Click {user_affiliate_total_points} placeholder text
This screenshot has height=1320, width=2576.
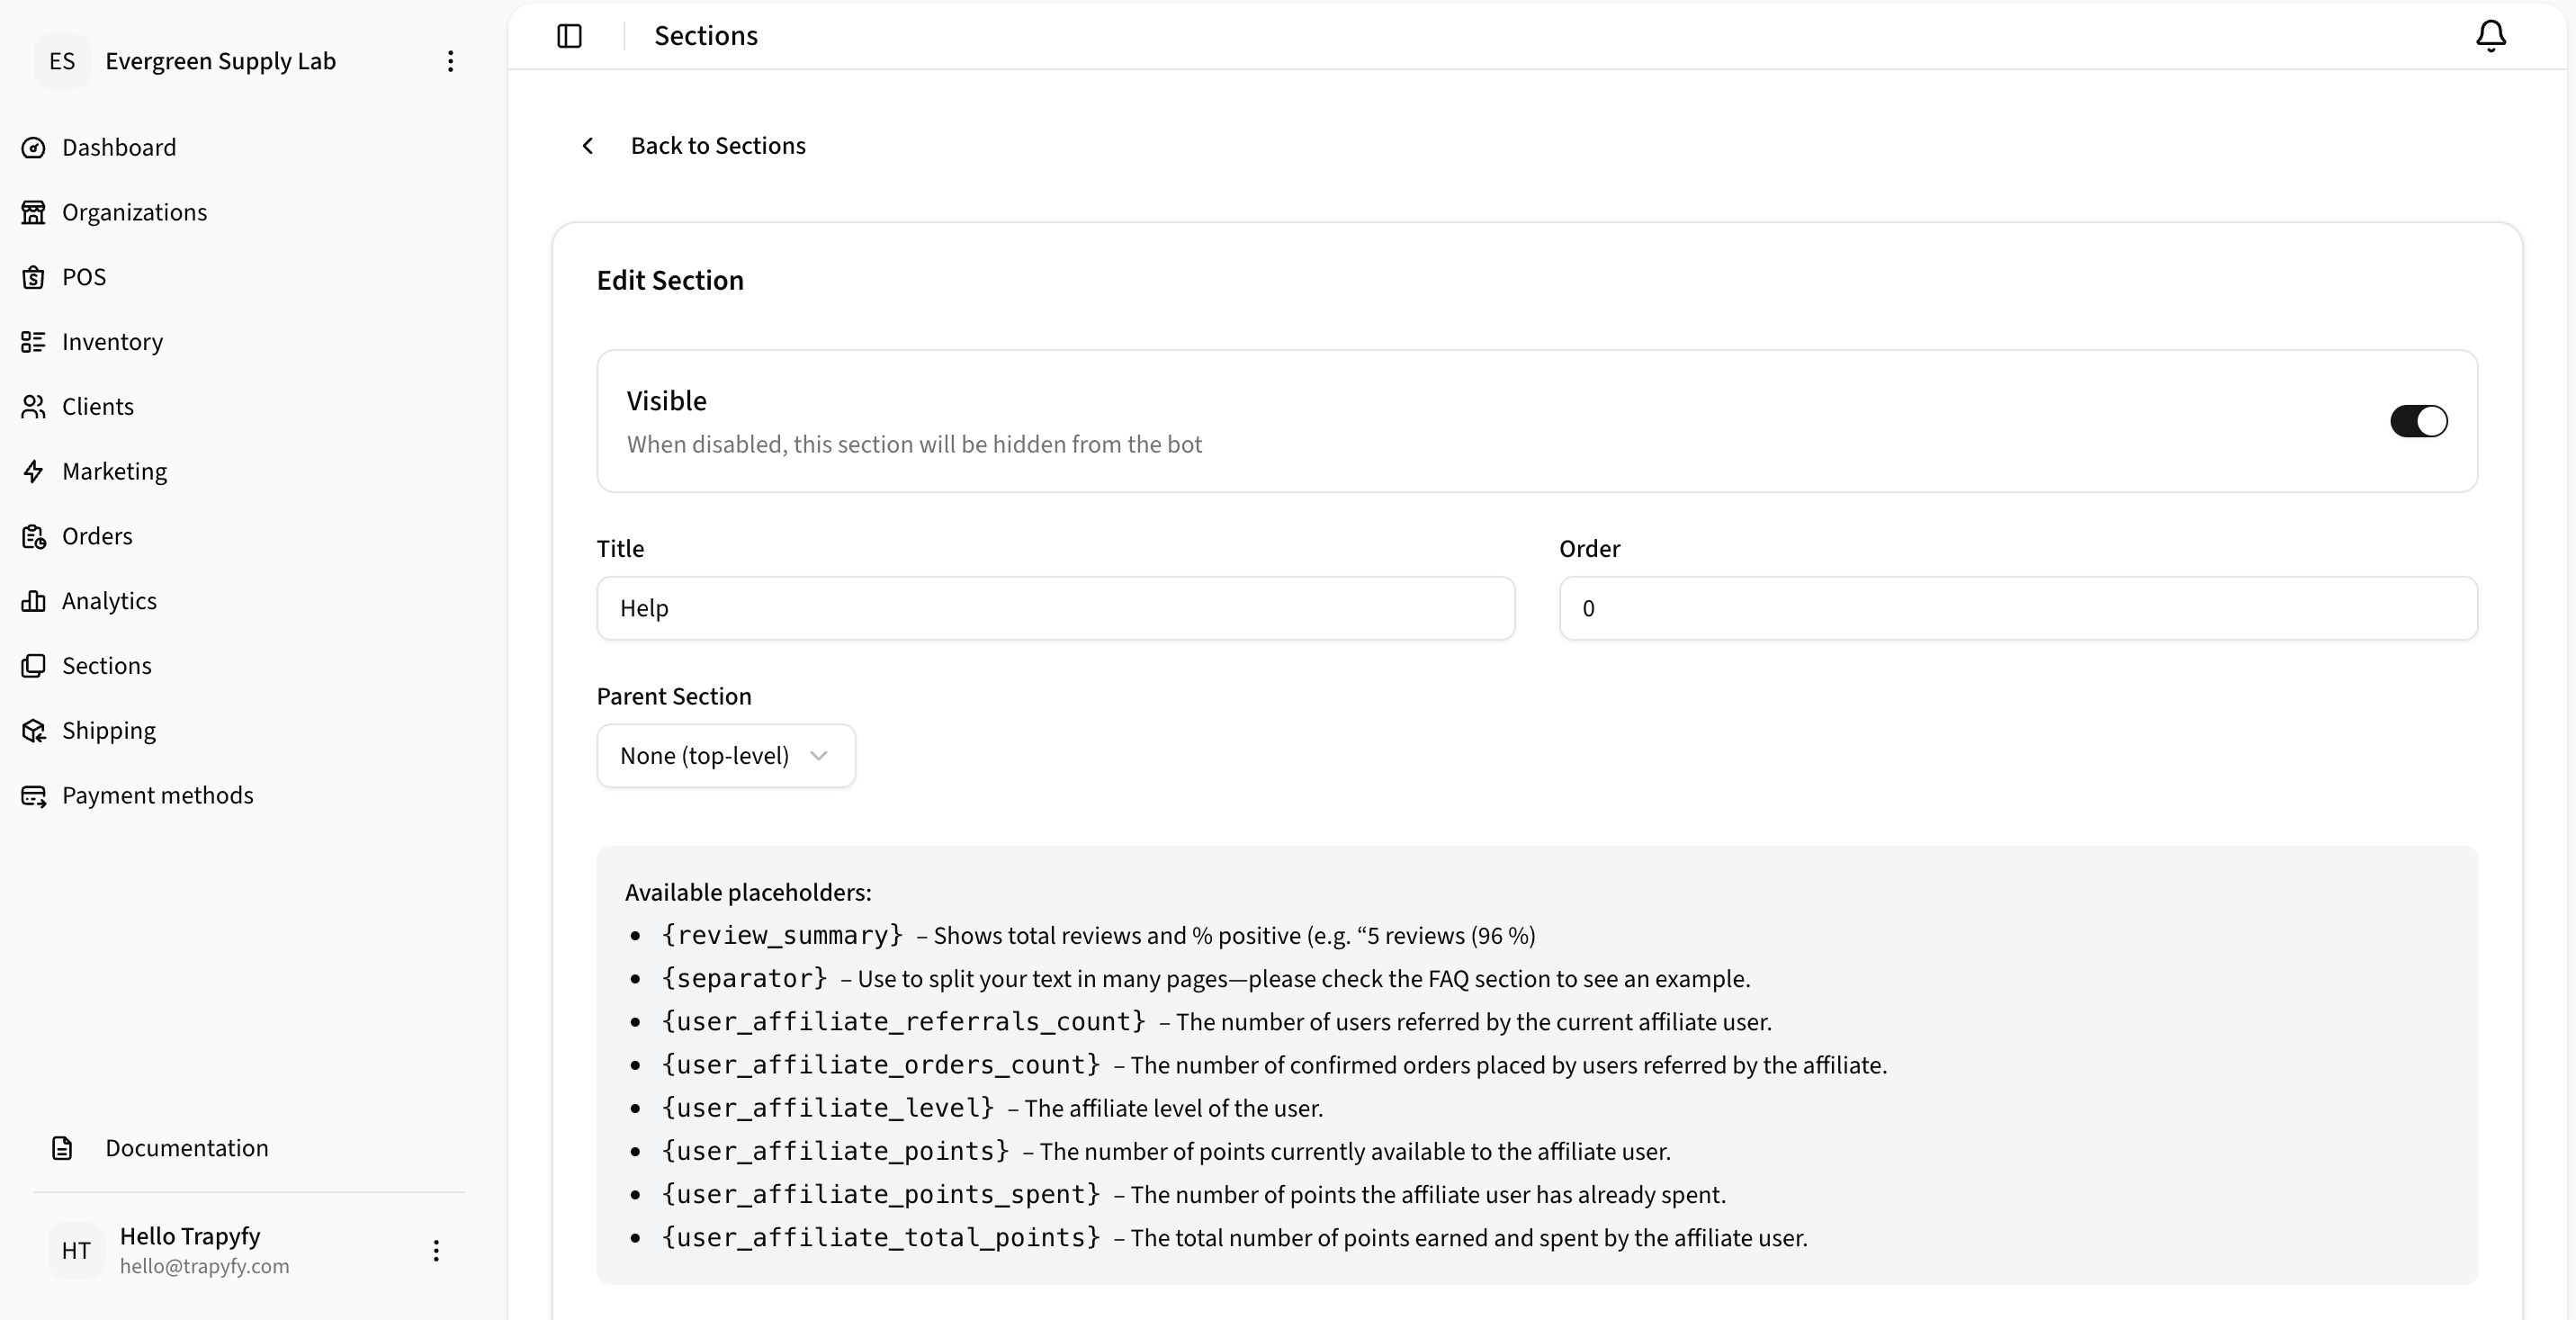[x=880, y=1238]
